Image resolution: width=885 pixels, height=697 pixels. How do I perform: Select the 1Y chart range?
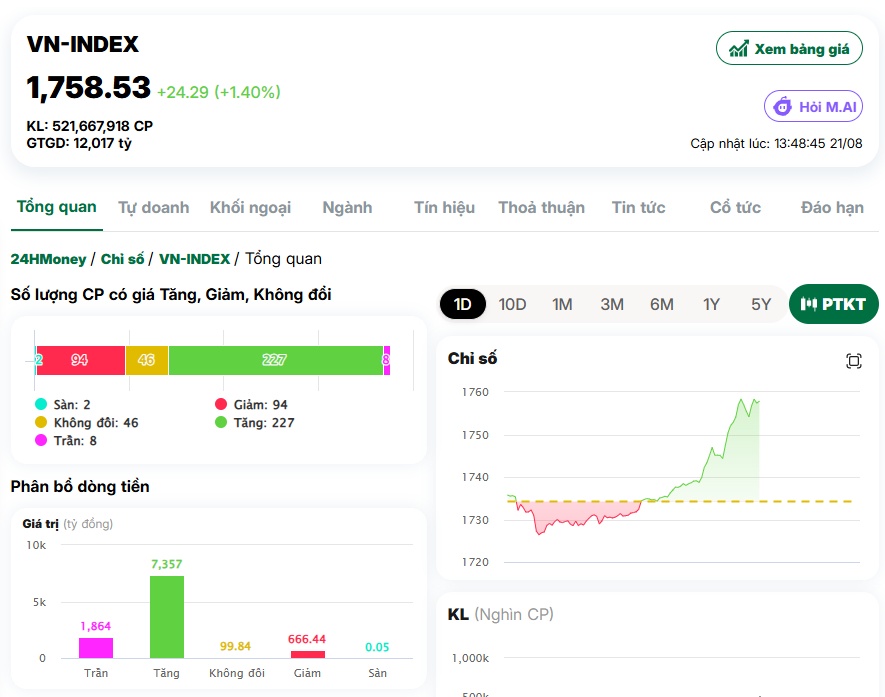(x=711, y=304)
